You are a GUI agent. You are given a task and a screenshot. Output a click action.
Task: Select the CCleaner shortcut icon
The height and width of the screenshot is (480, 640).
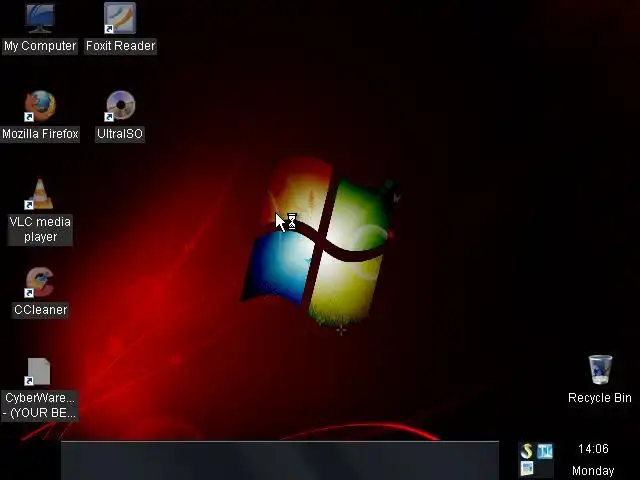[x=39, y=282]
